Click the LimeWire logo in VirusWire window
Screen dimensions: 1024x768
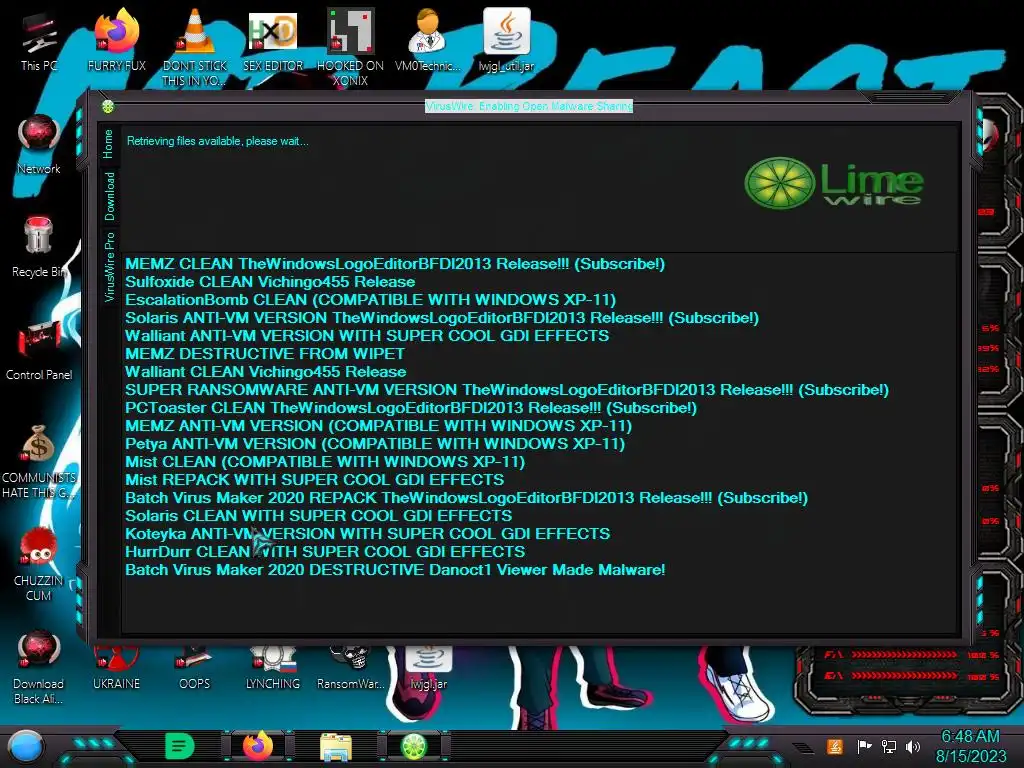pos(834,183)
